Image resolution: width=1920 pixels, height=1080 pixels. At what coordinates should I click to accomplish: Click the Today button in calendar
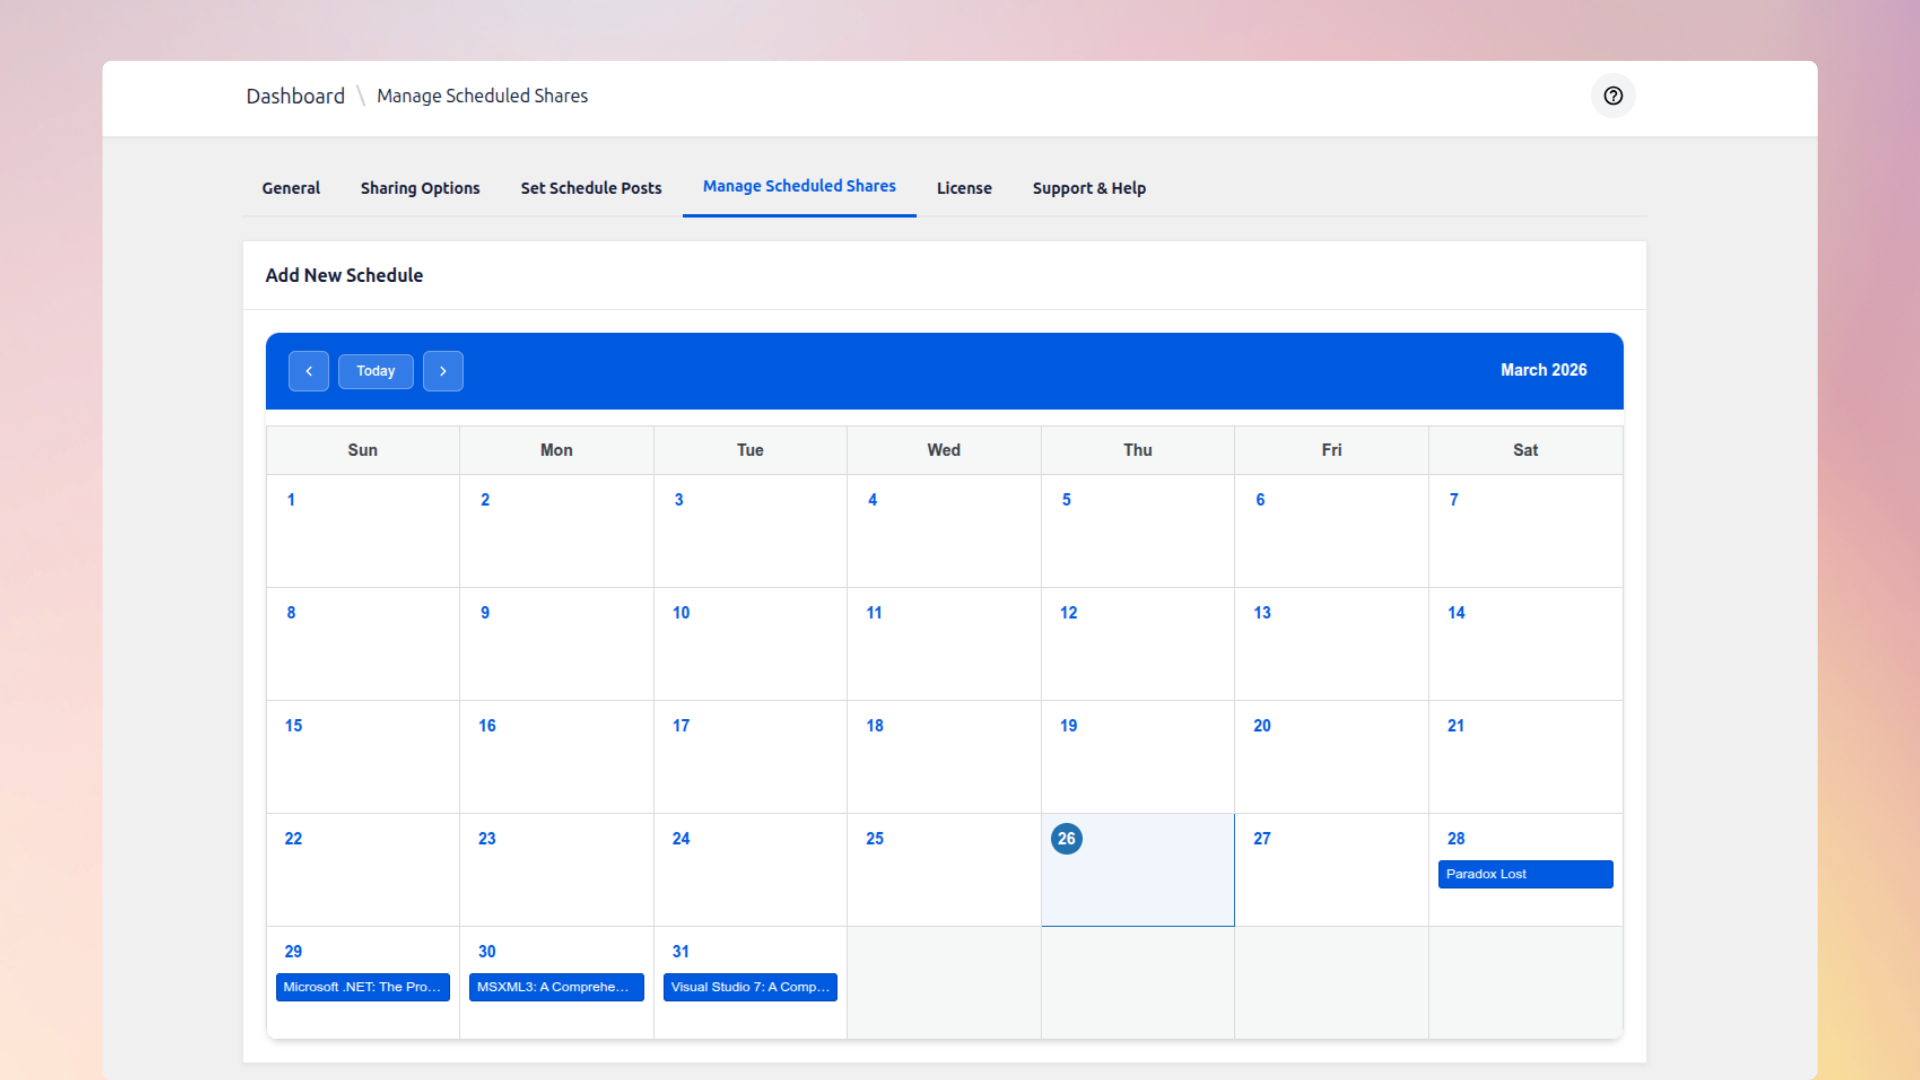[x=376, y=371]
